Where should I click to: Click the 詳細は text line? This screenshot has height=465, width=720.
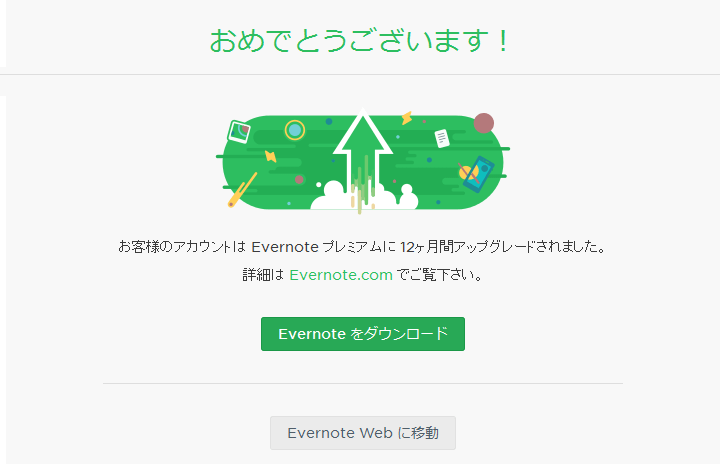tap(363, 275)
